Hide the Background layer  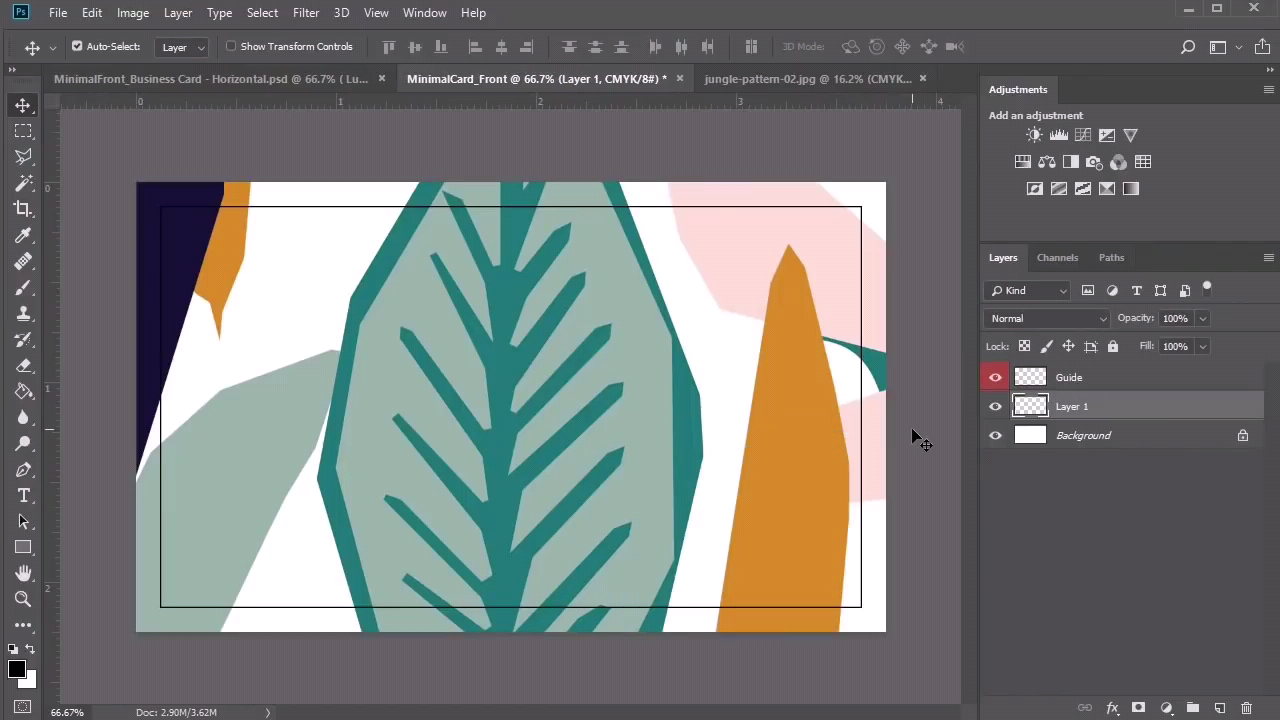coord(995,435)
